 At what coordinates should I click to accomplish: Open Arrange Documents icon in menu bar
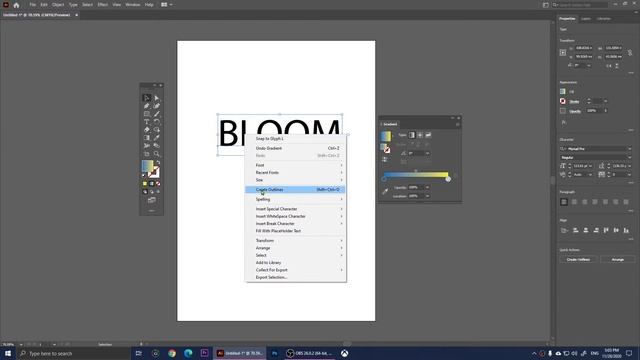(x=166, y=5)
